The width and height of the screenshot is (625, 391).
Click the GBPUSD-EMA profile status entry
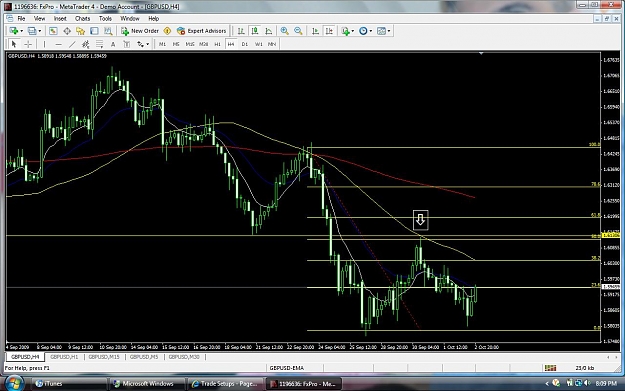click(287, 368)
